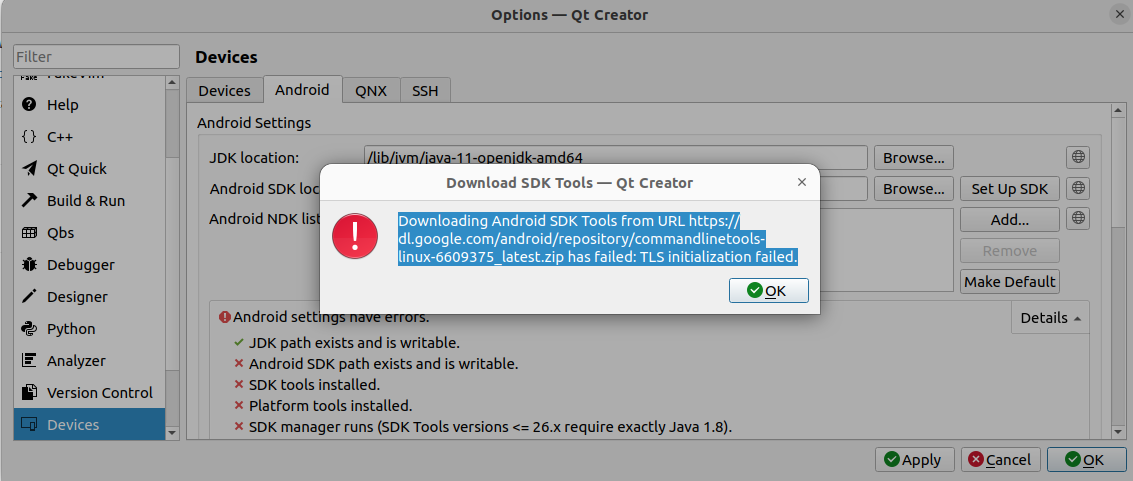Collapse the Details expander
Viewport: 1133px width, 481px height.
[1050, 318]
